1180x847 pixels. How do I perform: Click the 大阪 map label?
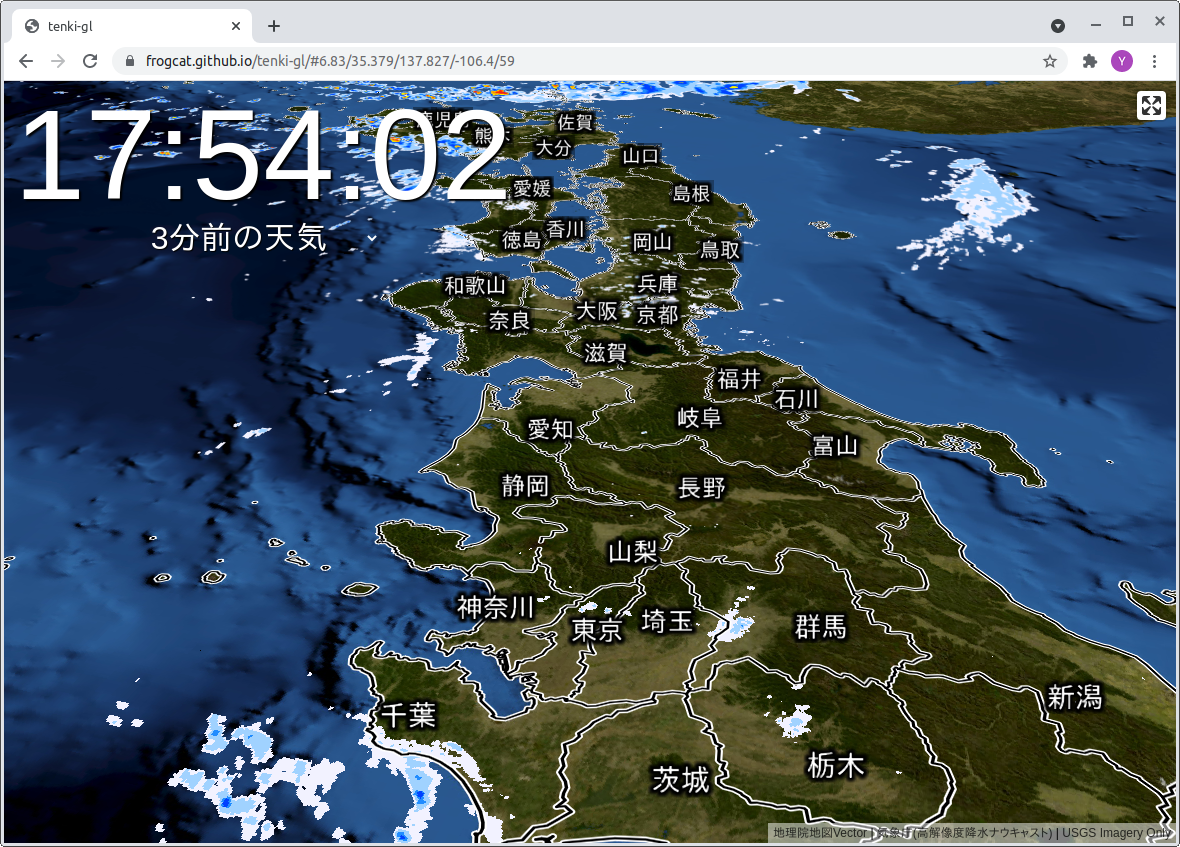597,311
